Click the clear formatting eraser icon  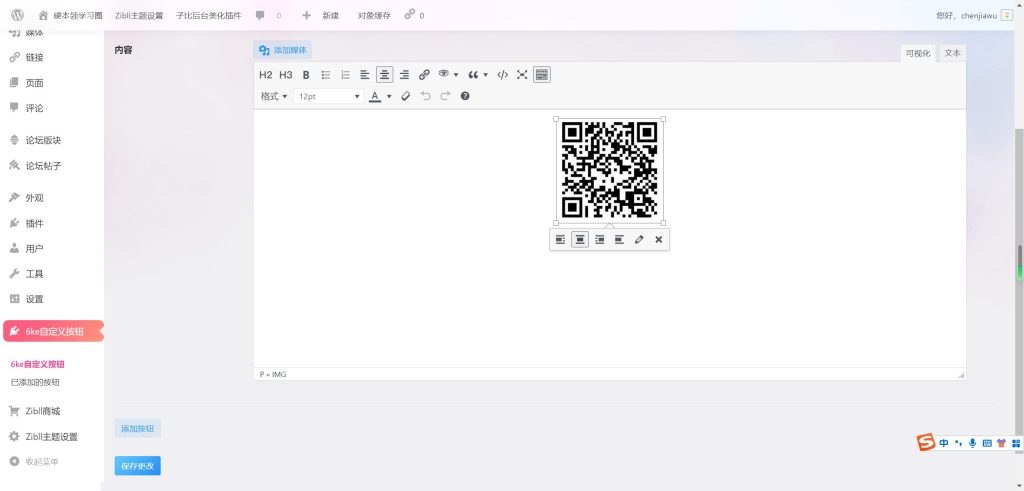[405, 97]
